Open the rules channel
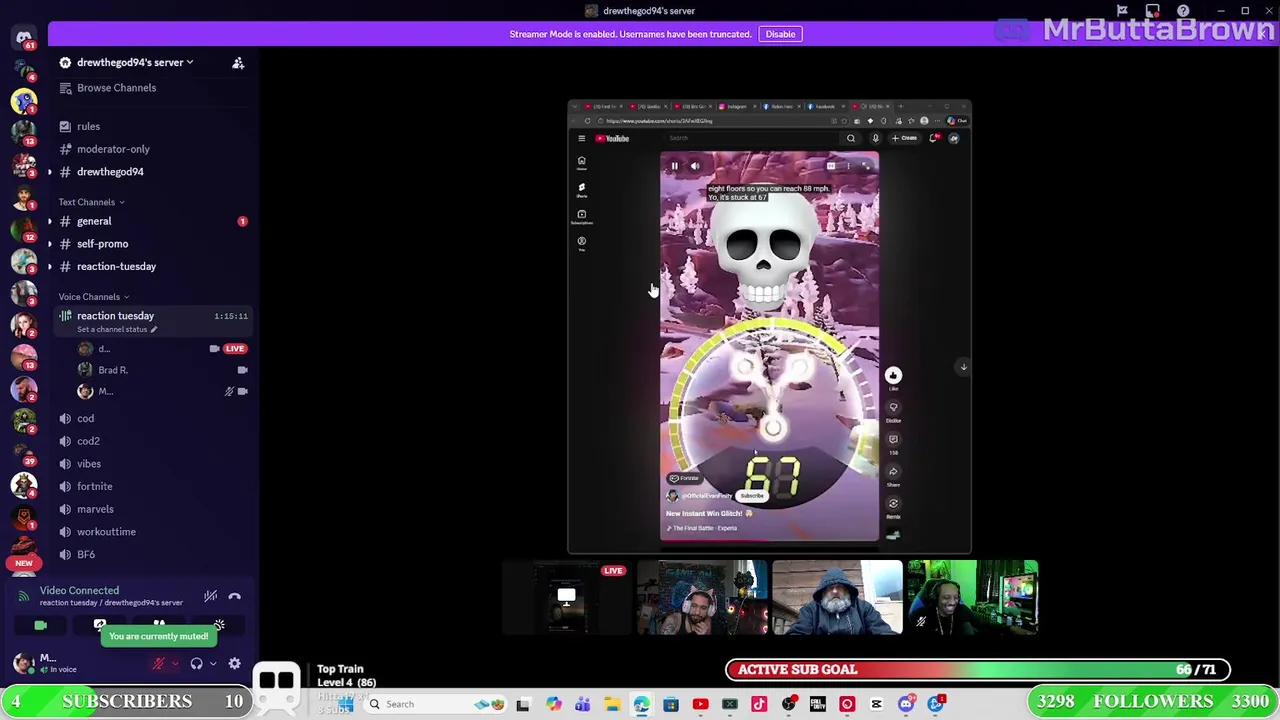This screenshot has height=720, width=1280. (x=88, y=127)
